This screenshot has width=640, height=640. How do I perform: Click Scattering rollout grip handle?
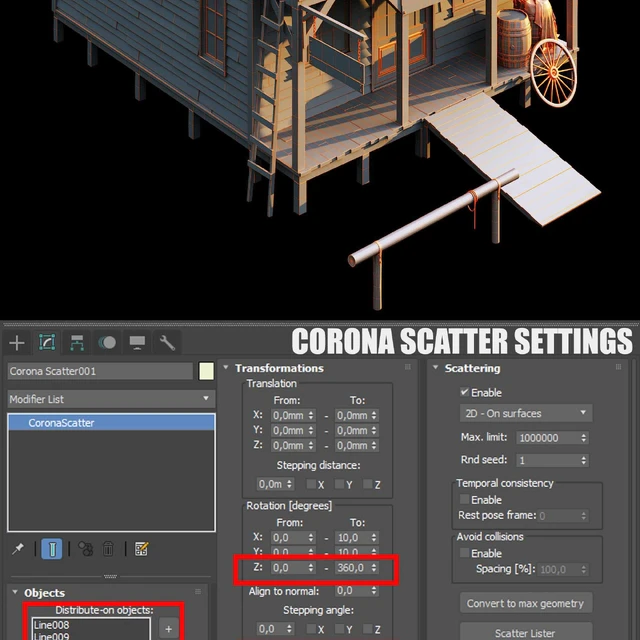coord(618,367)
